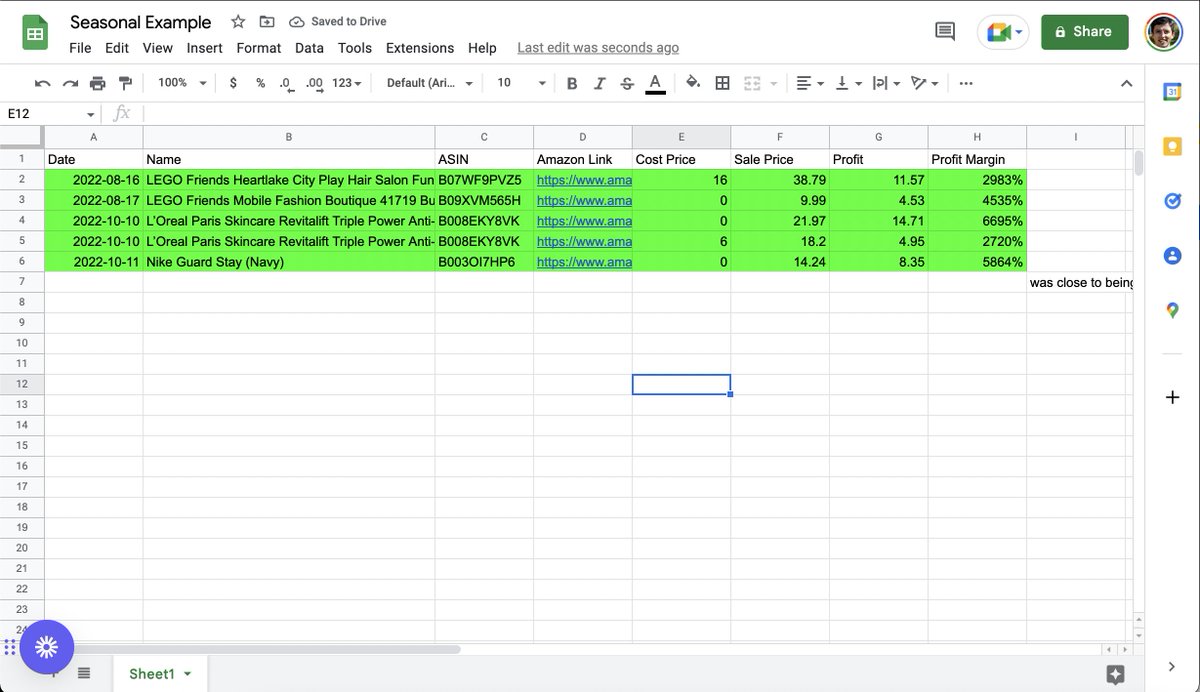Open 'Last edit was seconds ago' link
The image size is (1200, 692).
pyautogui.click(x=598, y=48)
